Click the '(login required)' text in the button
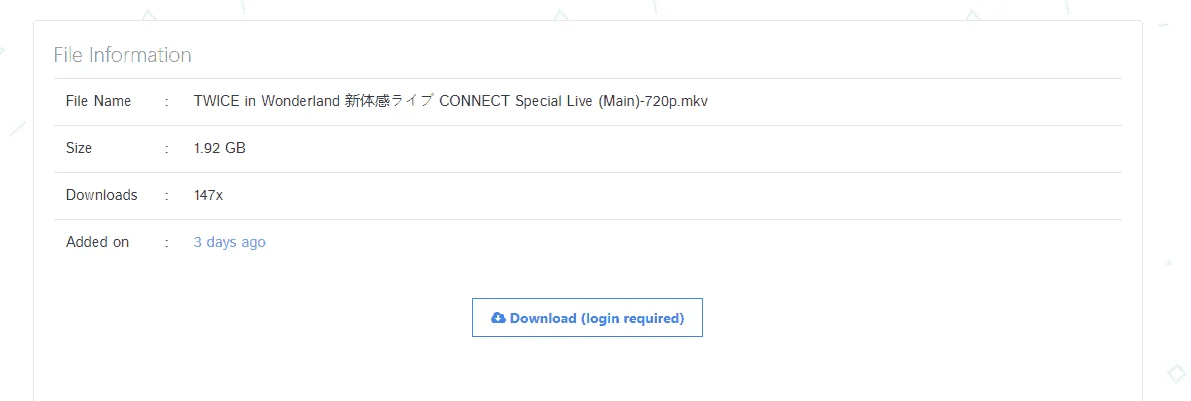The image size is (1191, 401). [632, 318]
